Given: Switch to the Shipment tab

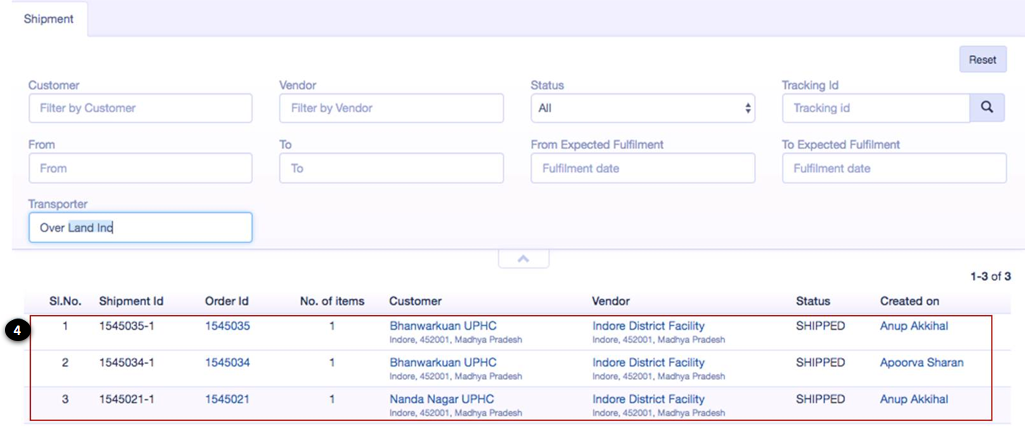Looking at the screenshot, I should point(49,19).
